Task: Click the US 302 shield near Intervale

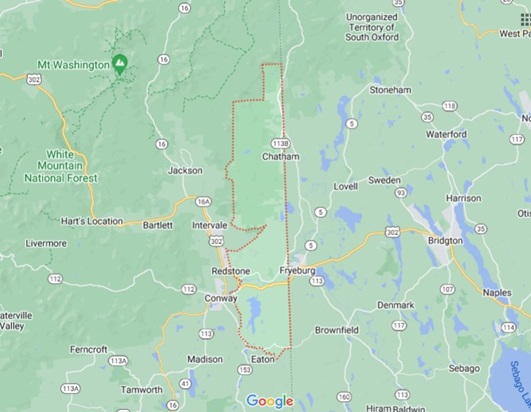Action: click(217, 241)
